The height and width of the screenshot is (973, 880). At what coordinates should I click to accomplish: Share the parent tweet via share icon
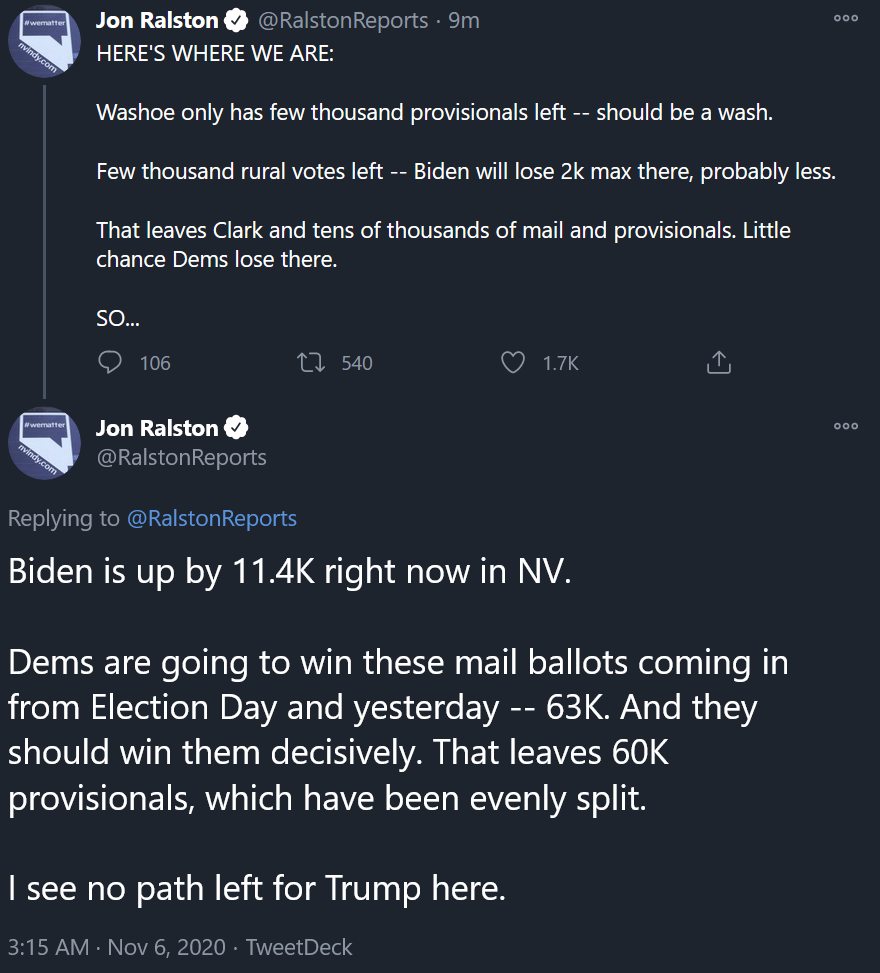[x=718, y=362]
